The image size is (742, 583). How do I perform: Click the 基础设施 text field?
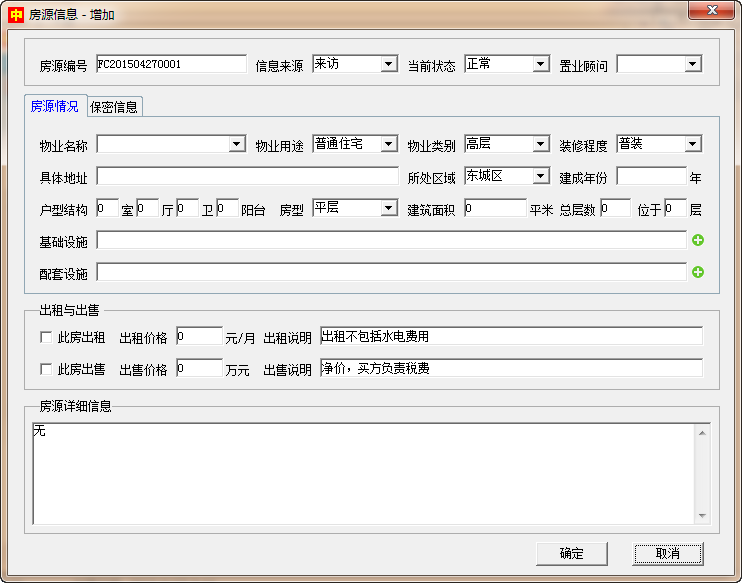[391, 240]
